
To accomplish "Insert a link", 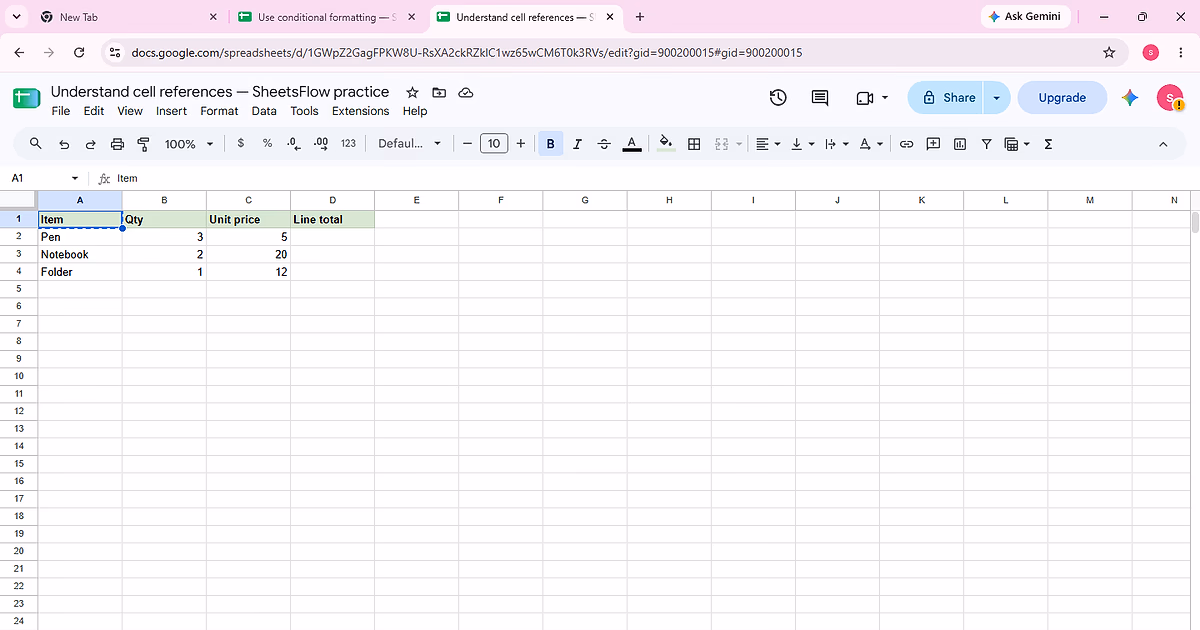I will (906, 144).
